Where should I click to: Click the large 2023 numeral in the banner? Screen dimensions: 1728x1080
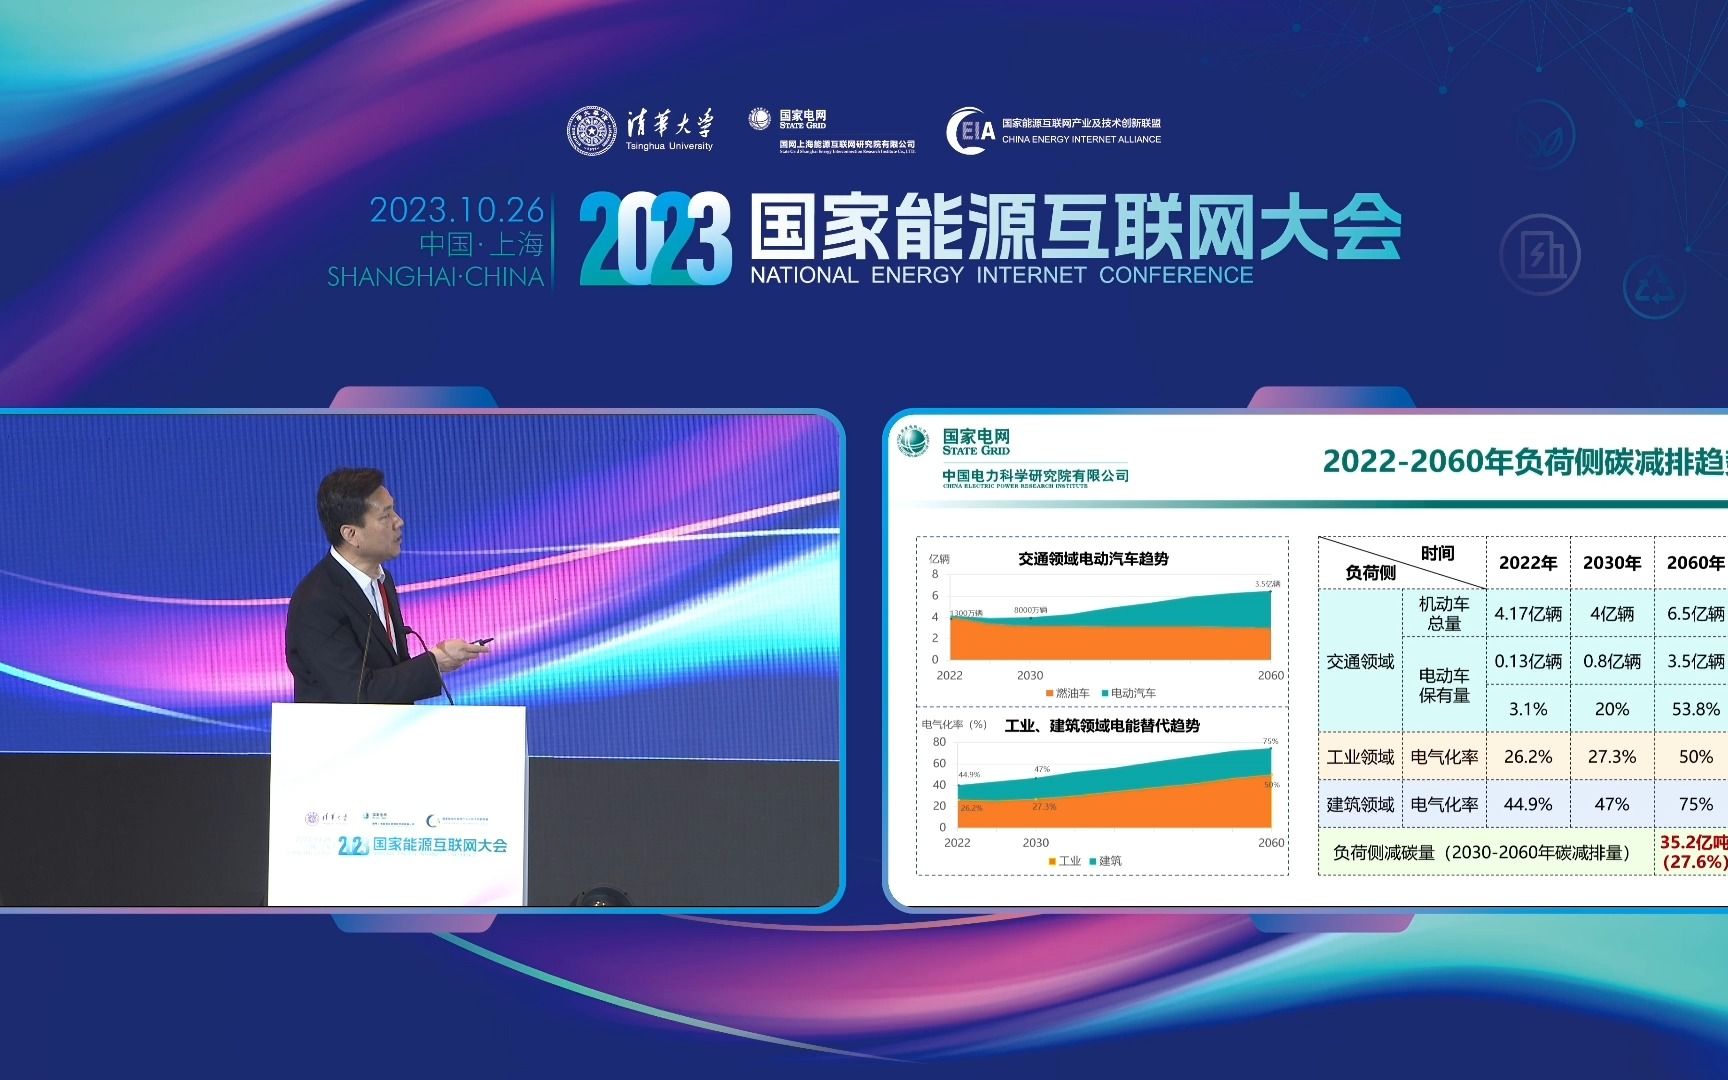point(656,238)
